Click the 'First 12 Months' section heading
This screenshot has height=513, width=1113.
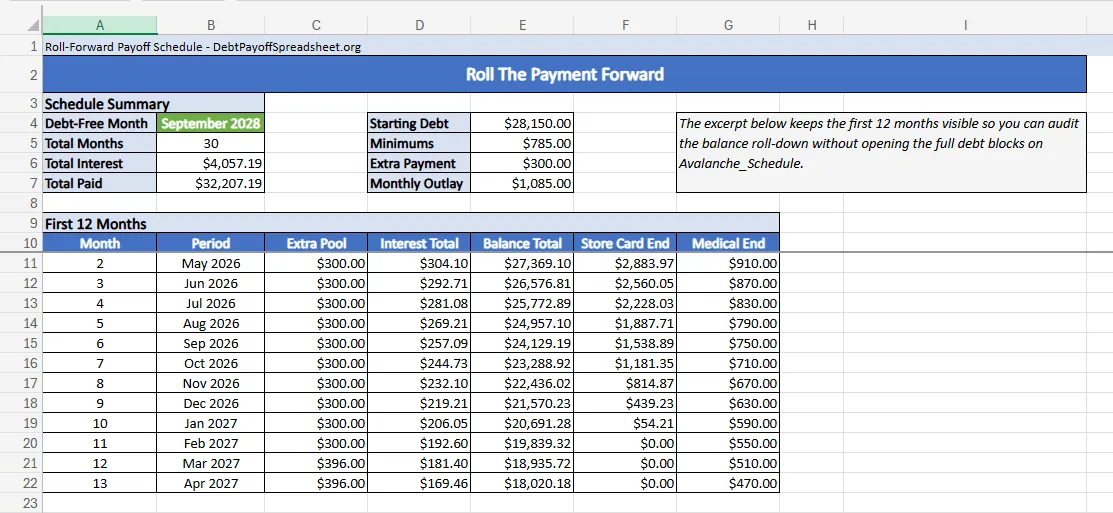(x=411, y=224)
